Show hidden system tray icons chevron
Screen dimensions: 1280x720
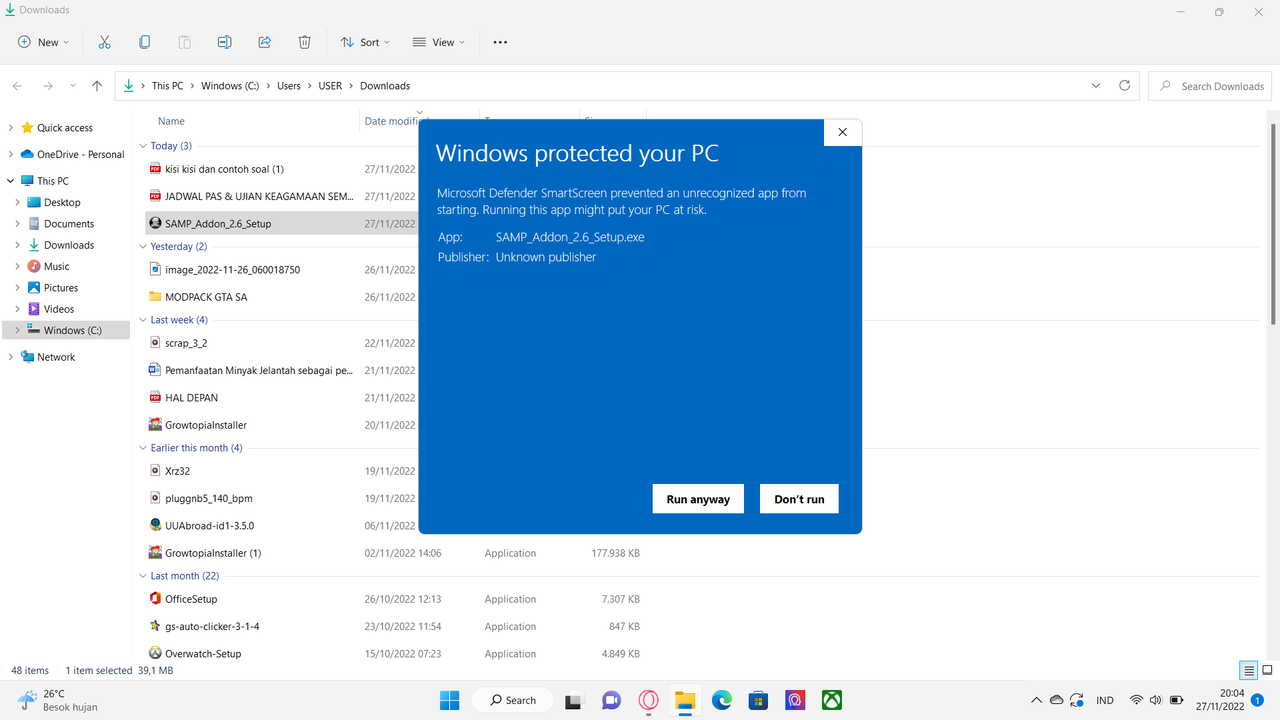[1035, 700]
